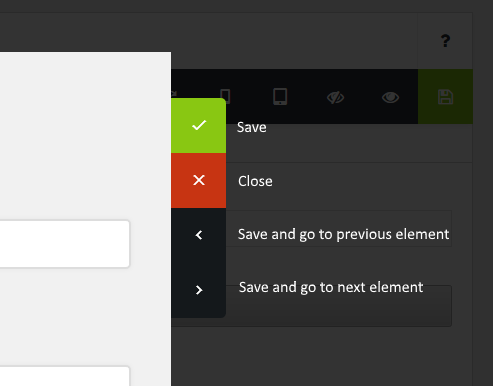Focus the lower white input field at bottom
493x386 pixels.
[65, 376]
